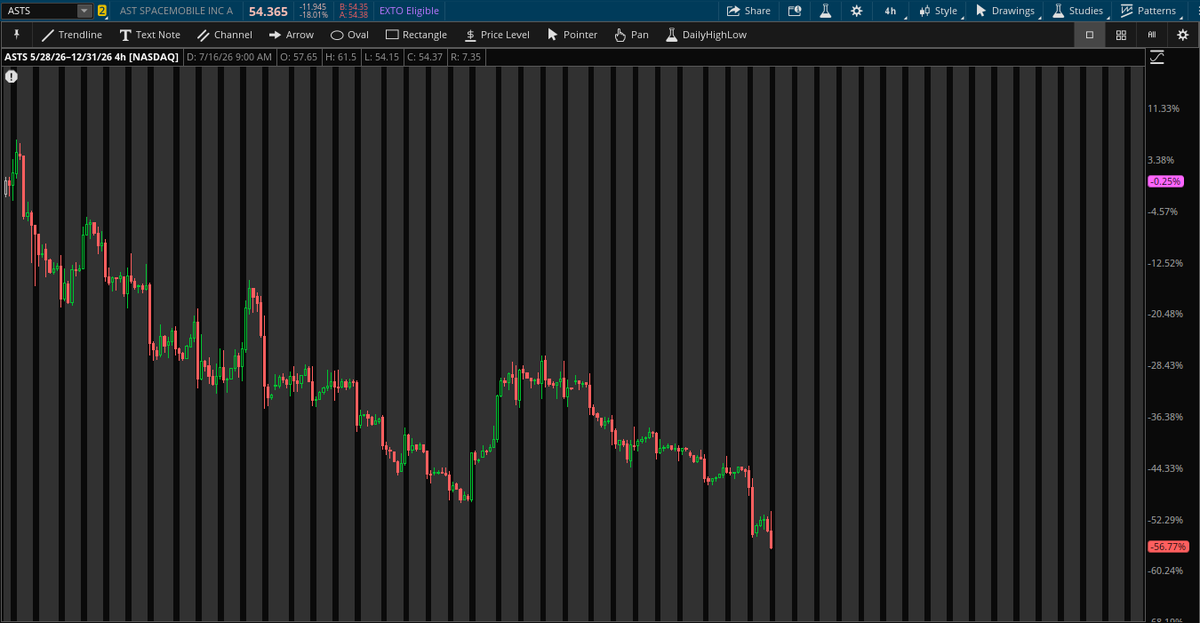Screen dimensions: 1200x623
Task: Click the B: 54.35 bid price
Action: (x=354, y=6)
